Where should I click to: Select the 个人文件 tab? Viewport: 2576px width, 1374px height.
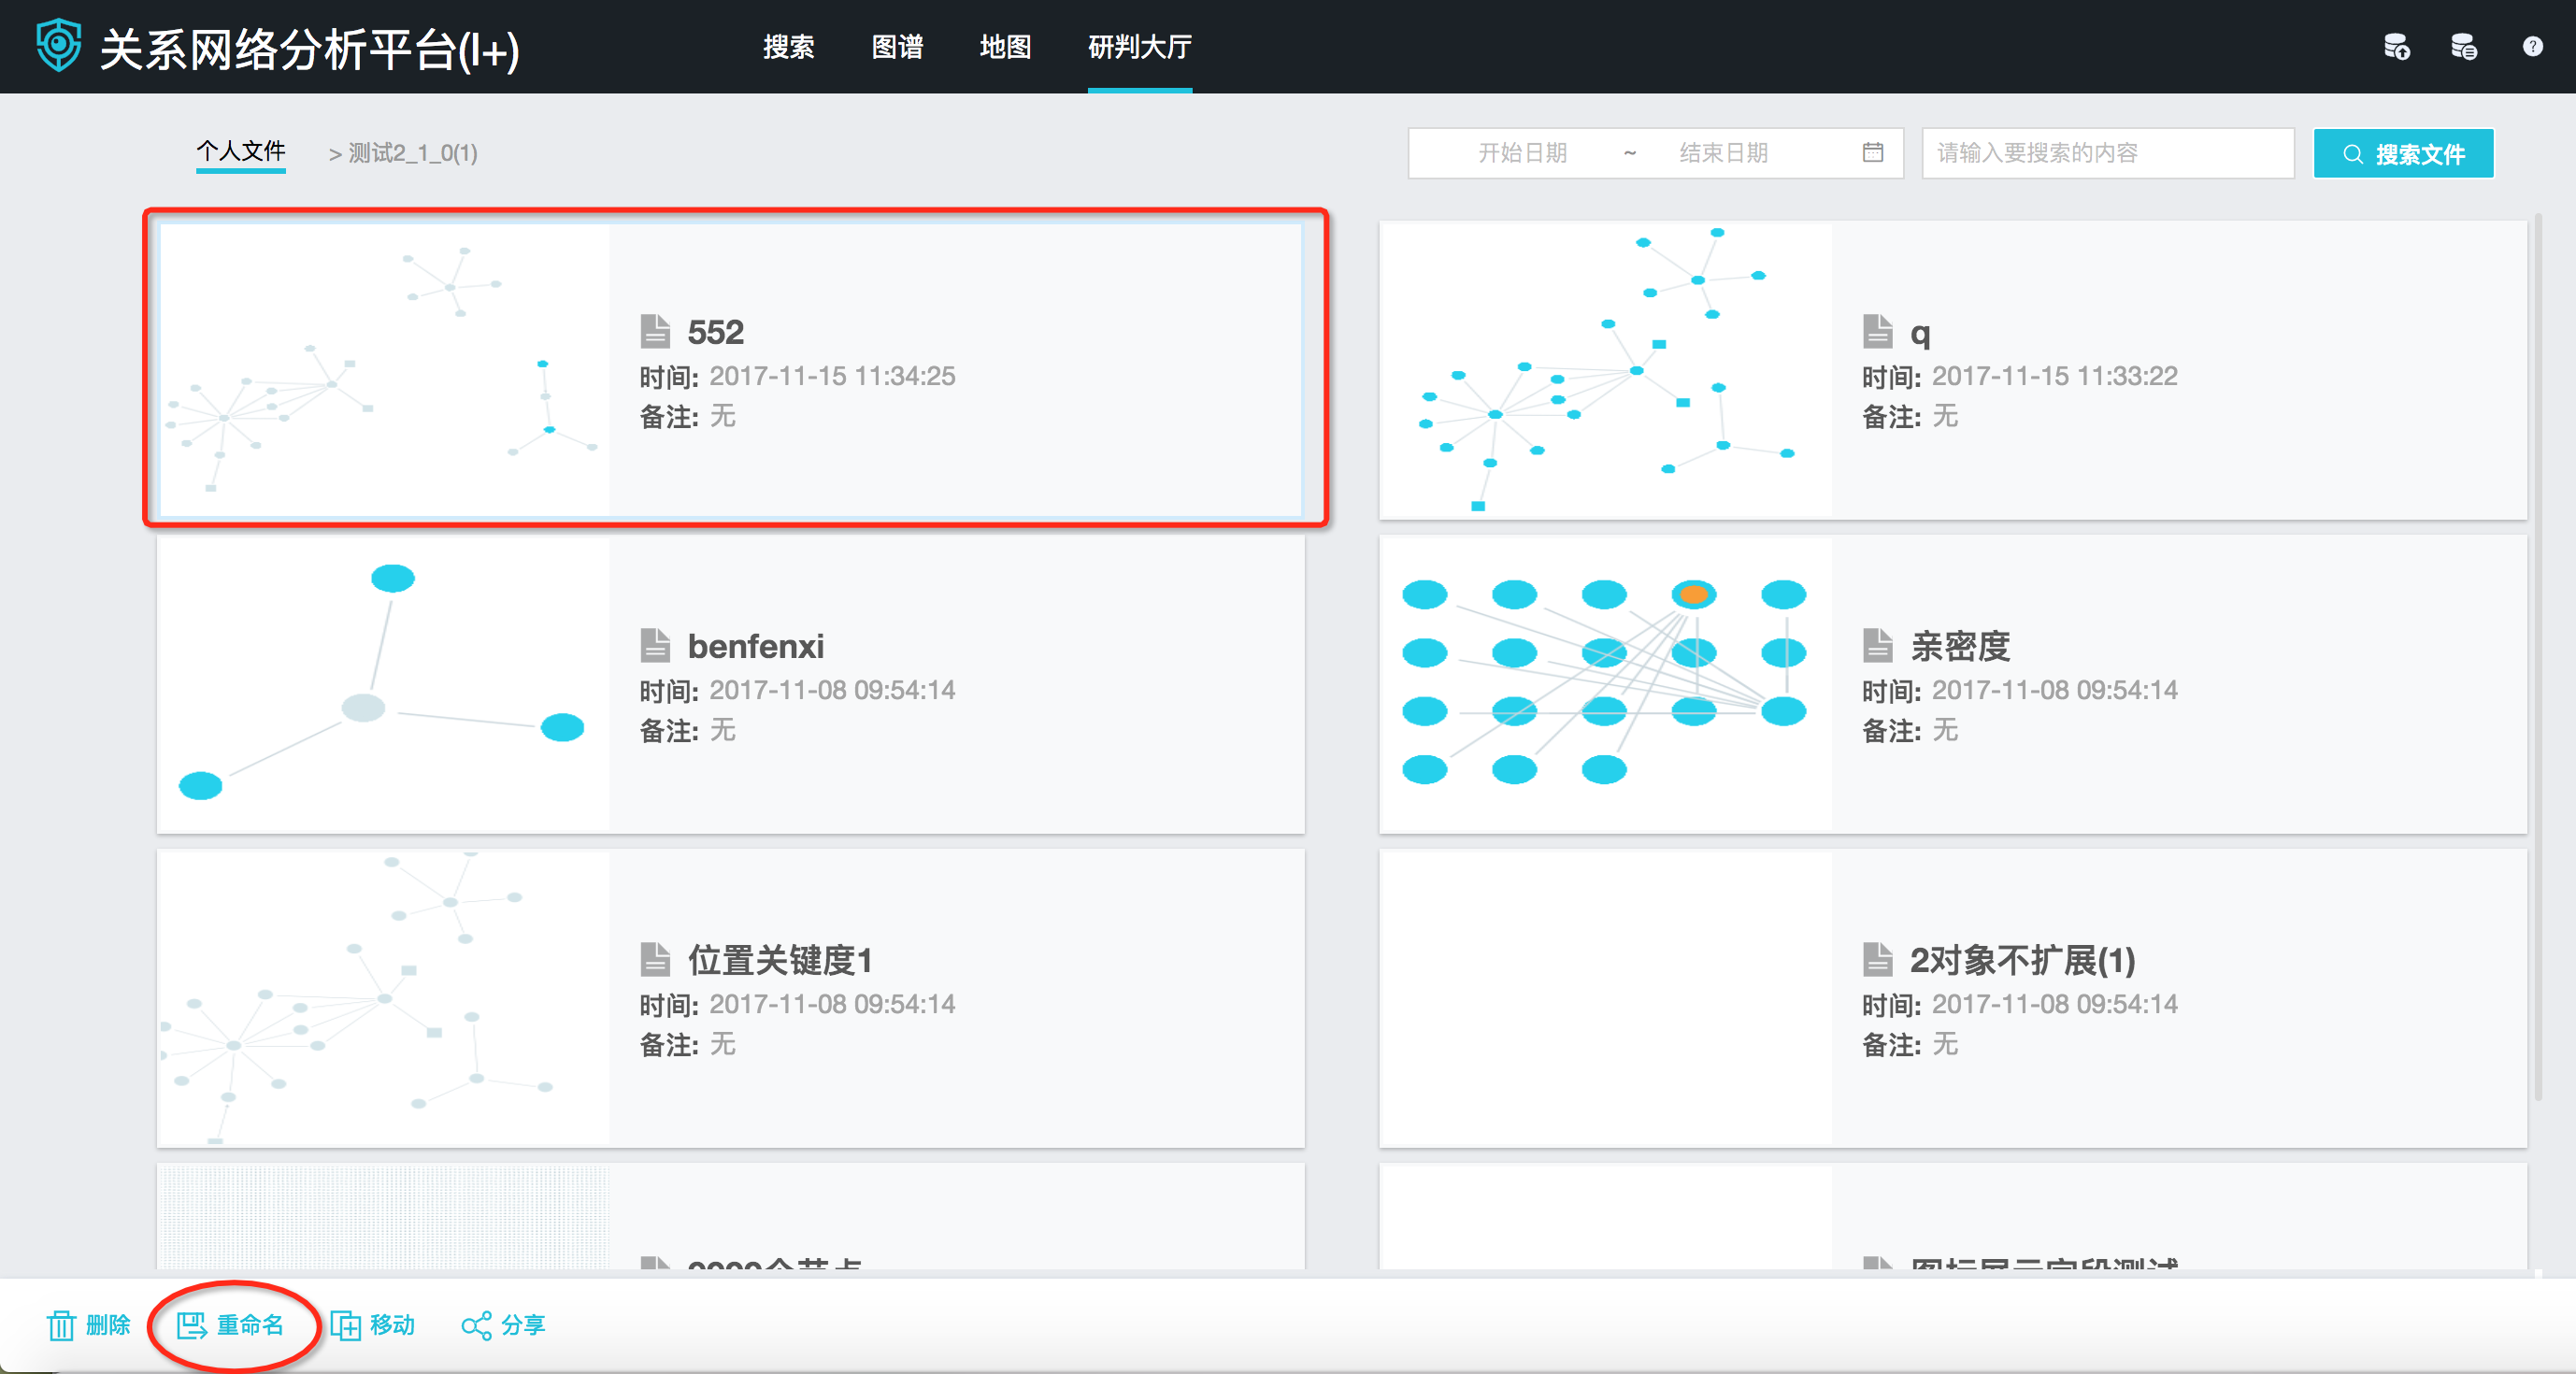(241, 151)
